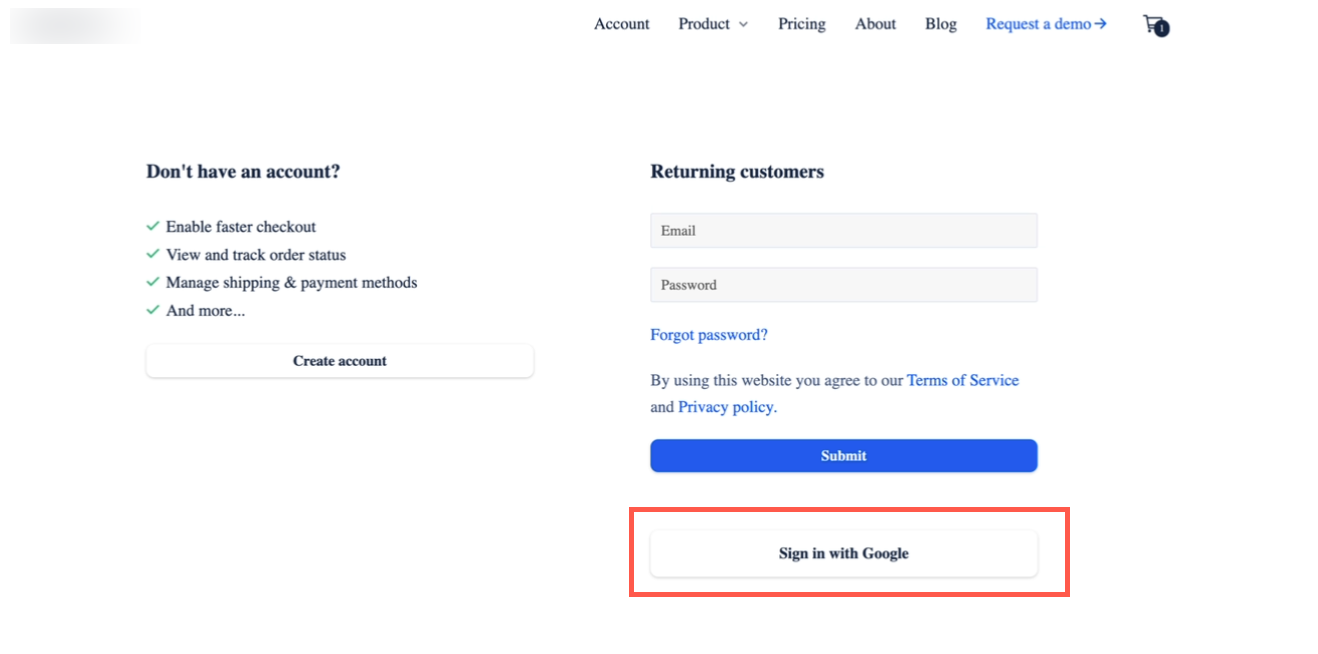The width and height of the screenshot is (1318, 654).
Task: Go to the Blog section
Action: point(940,23)
